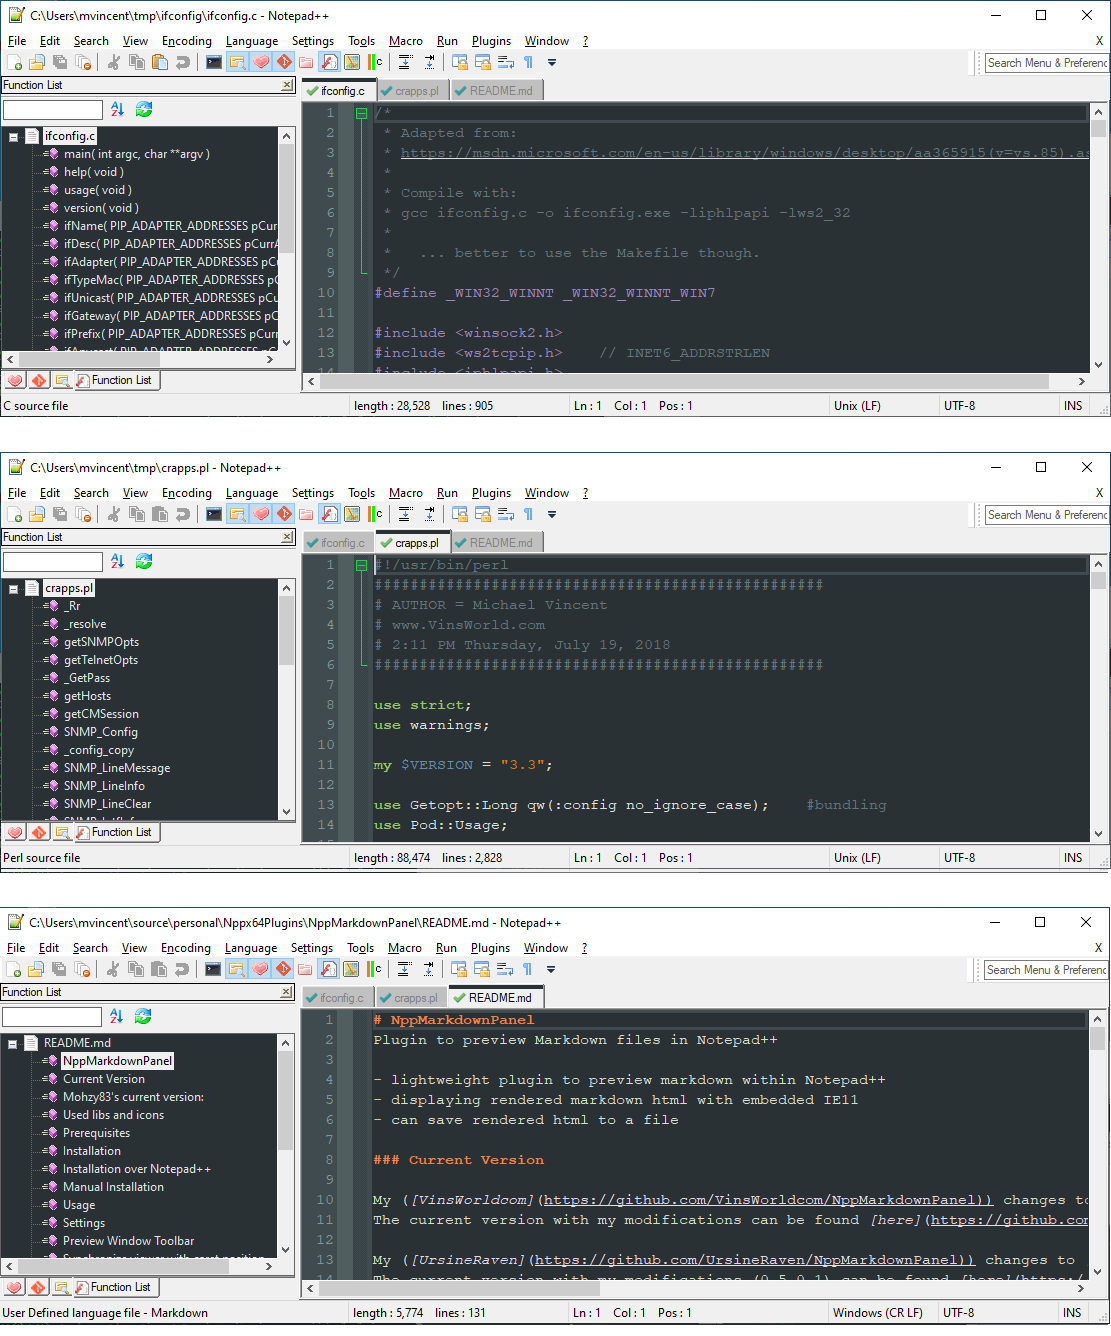Create a new file with the New toolbar icon

point(16,62)
